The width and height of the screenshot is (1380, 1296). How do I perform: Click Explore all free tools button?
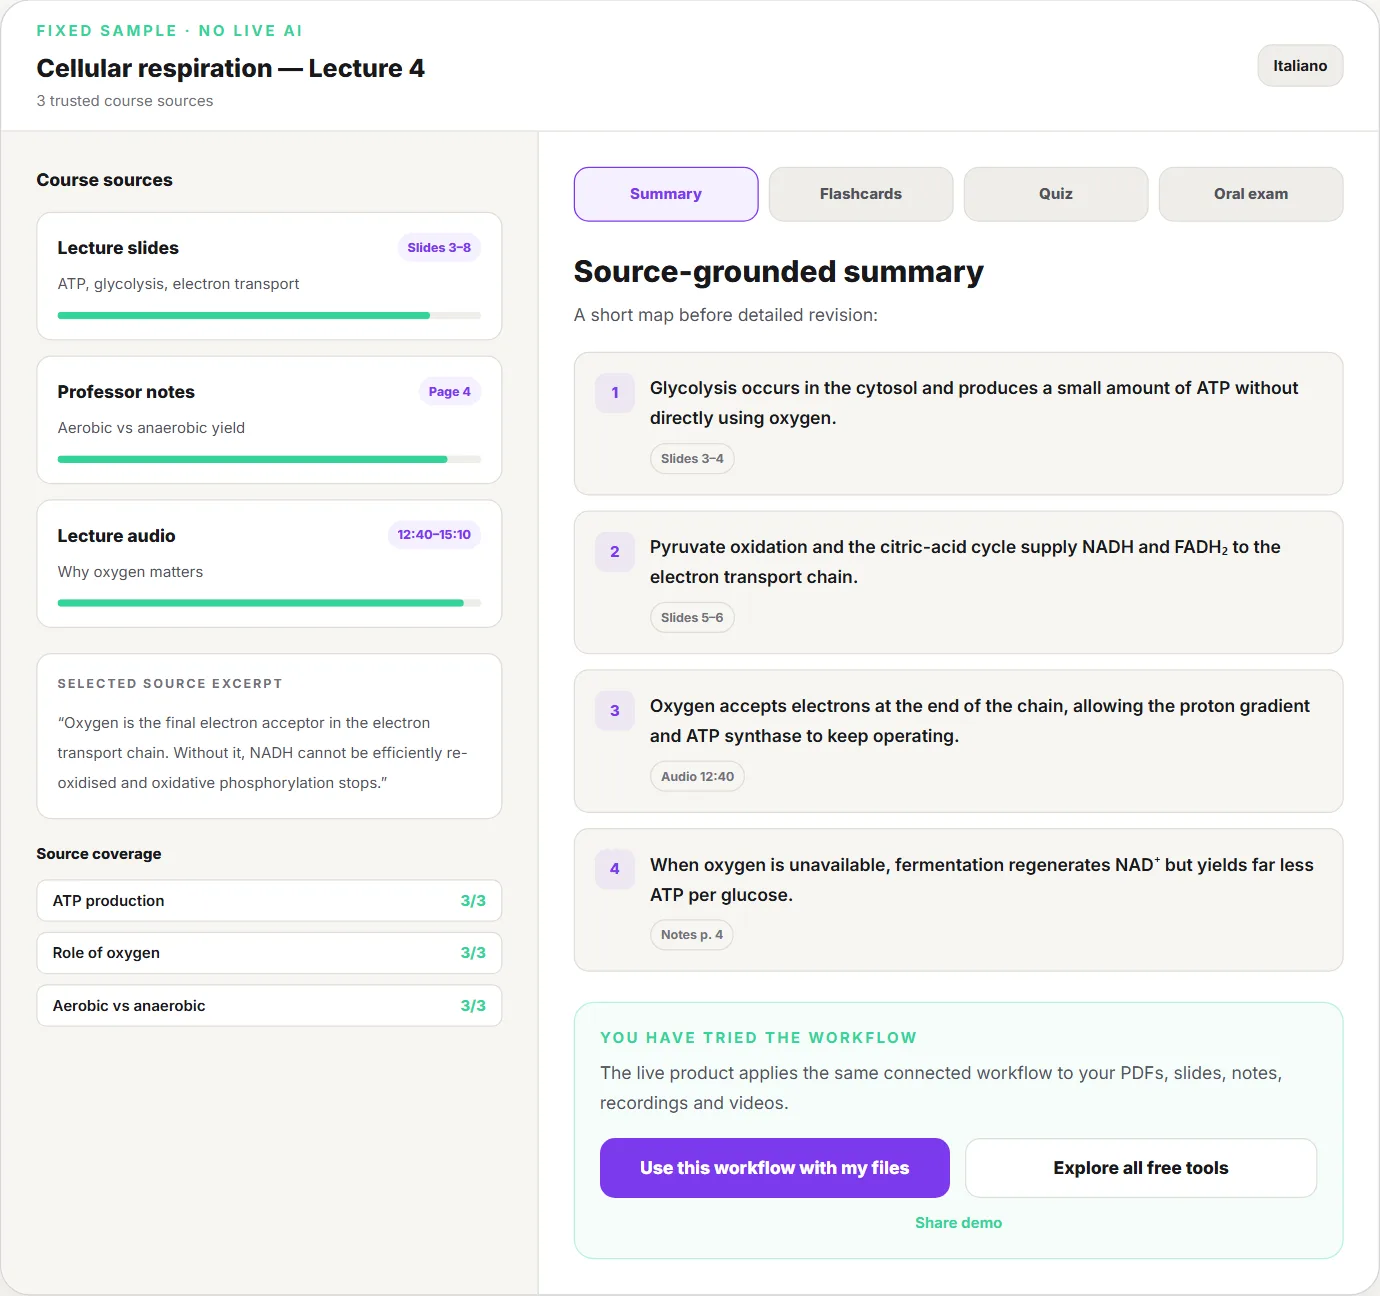pyautogui.click(x=1141, y=1168)
